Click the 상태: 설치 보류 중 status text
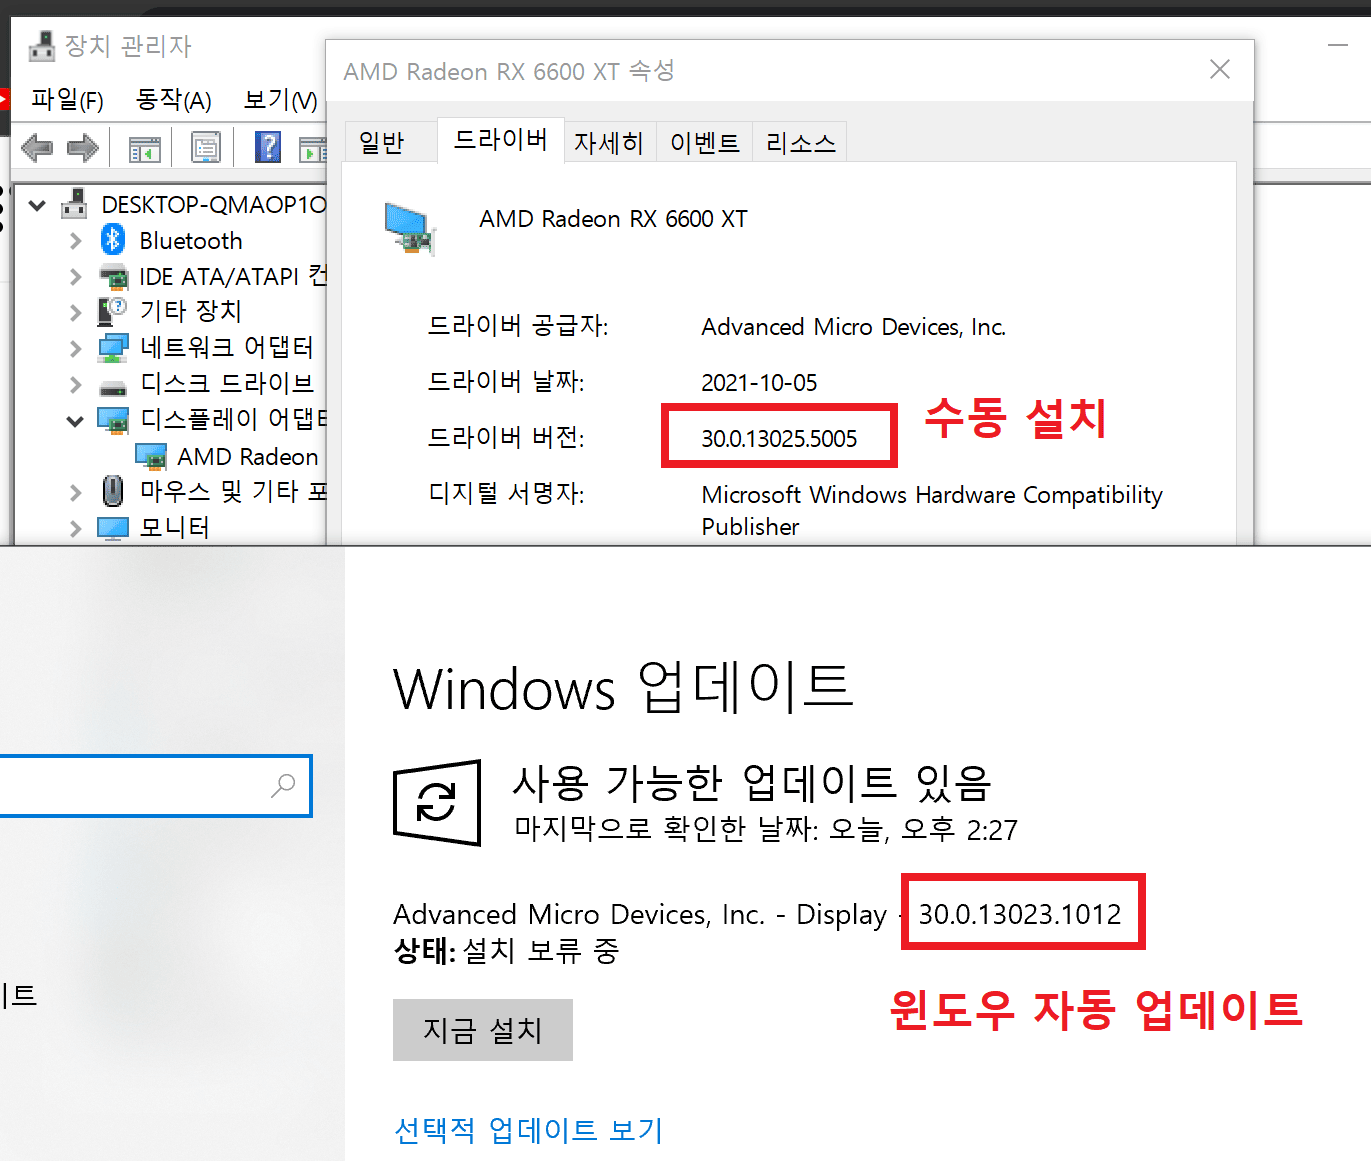Image resolution: width=1371 pixels, height=1161 pixels. [507, 950]
